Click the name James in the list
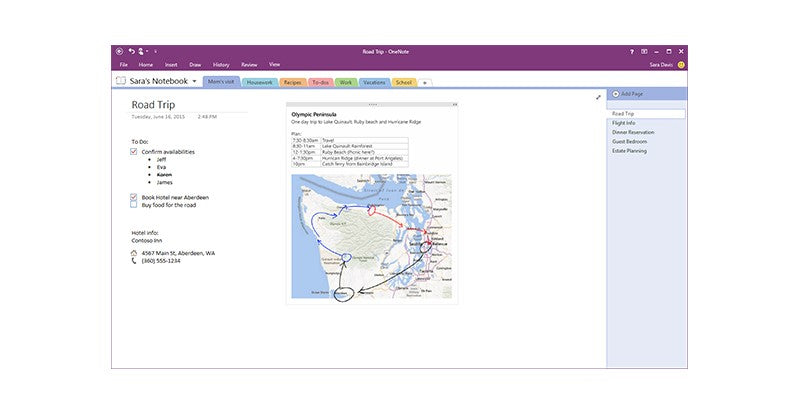The width and height of the screenshot is (799, 399). 165,182
